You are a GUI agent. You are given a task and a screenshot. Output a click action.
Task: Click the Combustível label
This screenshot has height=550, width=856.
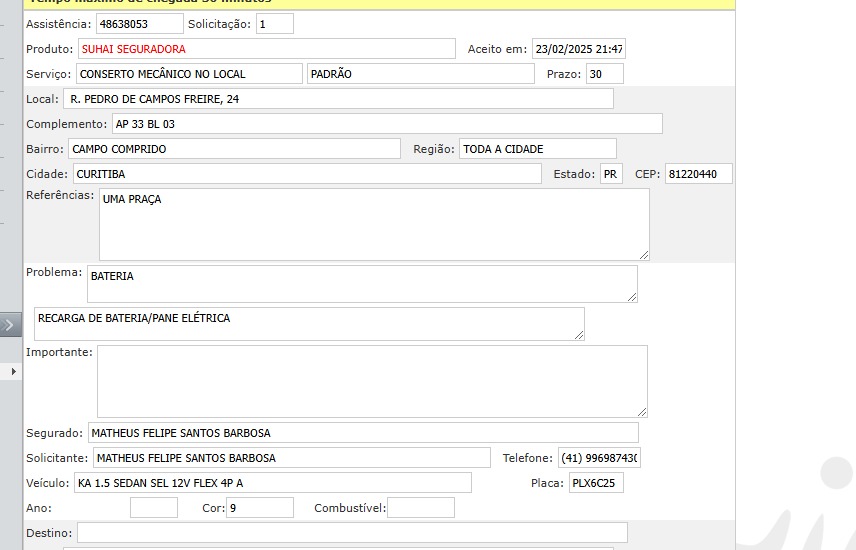[350, 508]
